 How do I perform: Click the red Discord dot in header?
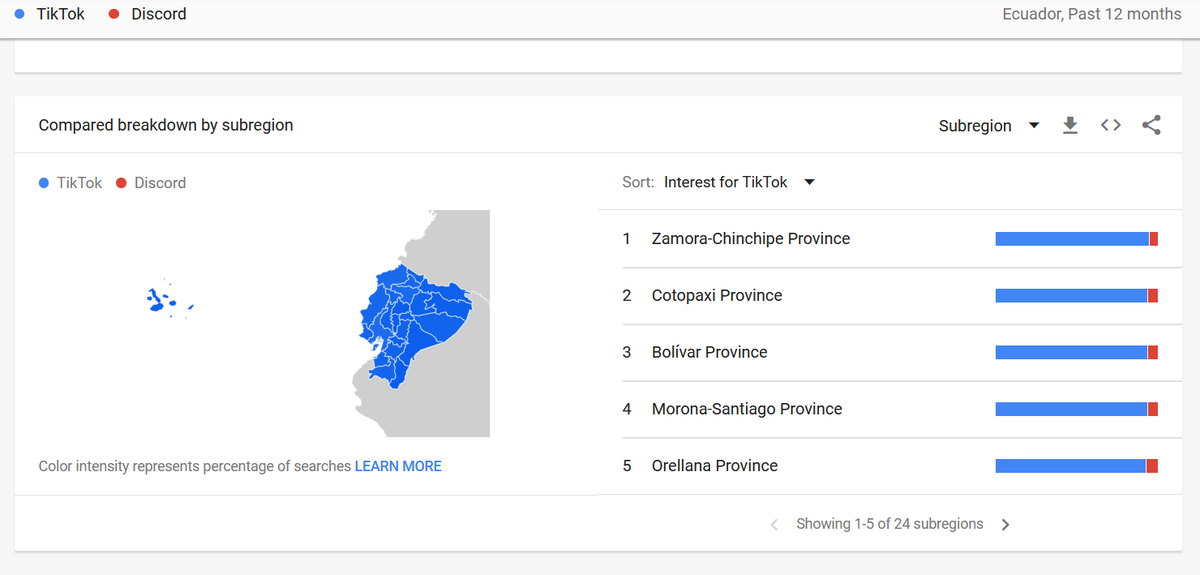tap(113, 14)
